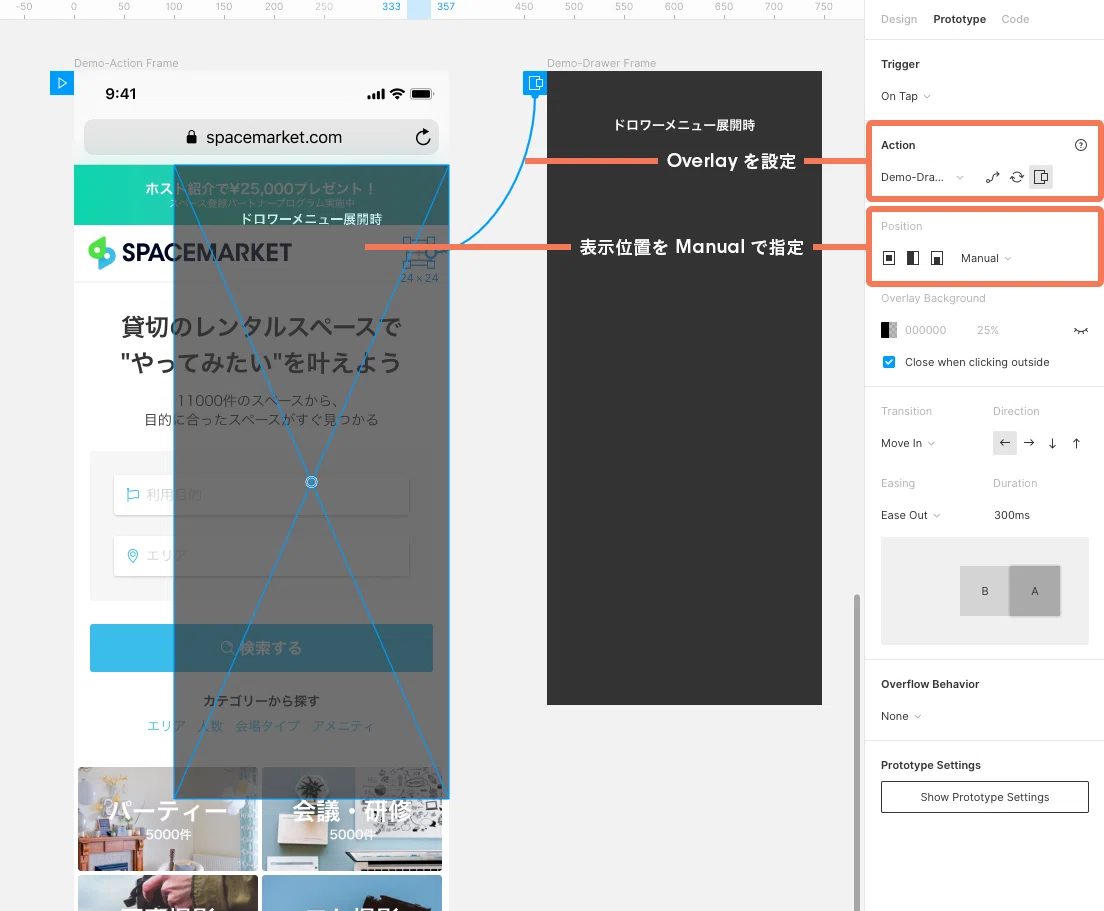Open the Prototype tab

[959, 19]
